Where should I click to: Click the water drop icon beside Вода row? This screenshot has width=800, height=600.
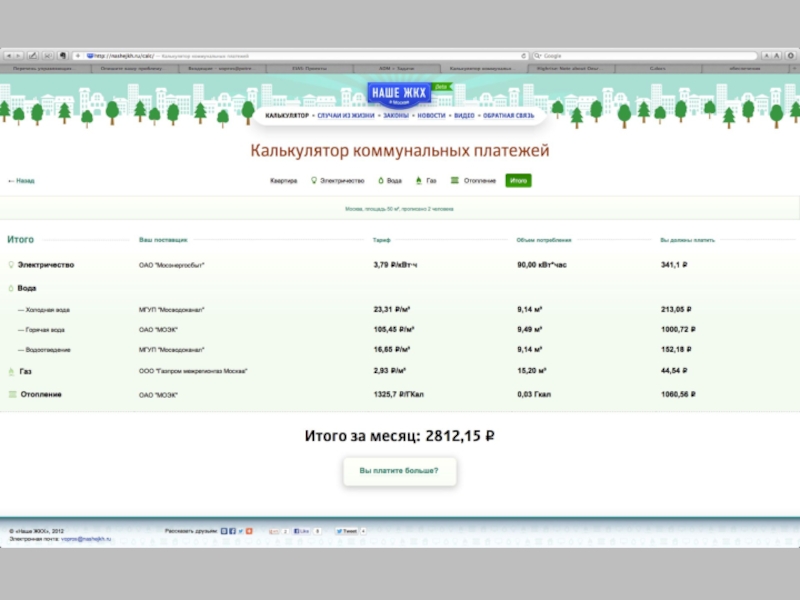(x=11, y=288)
